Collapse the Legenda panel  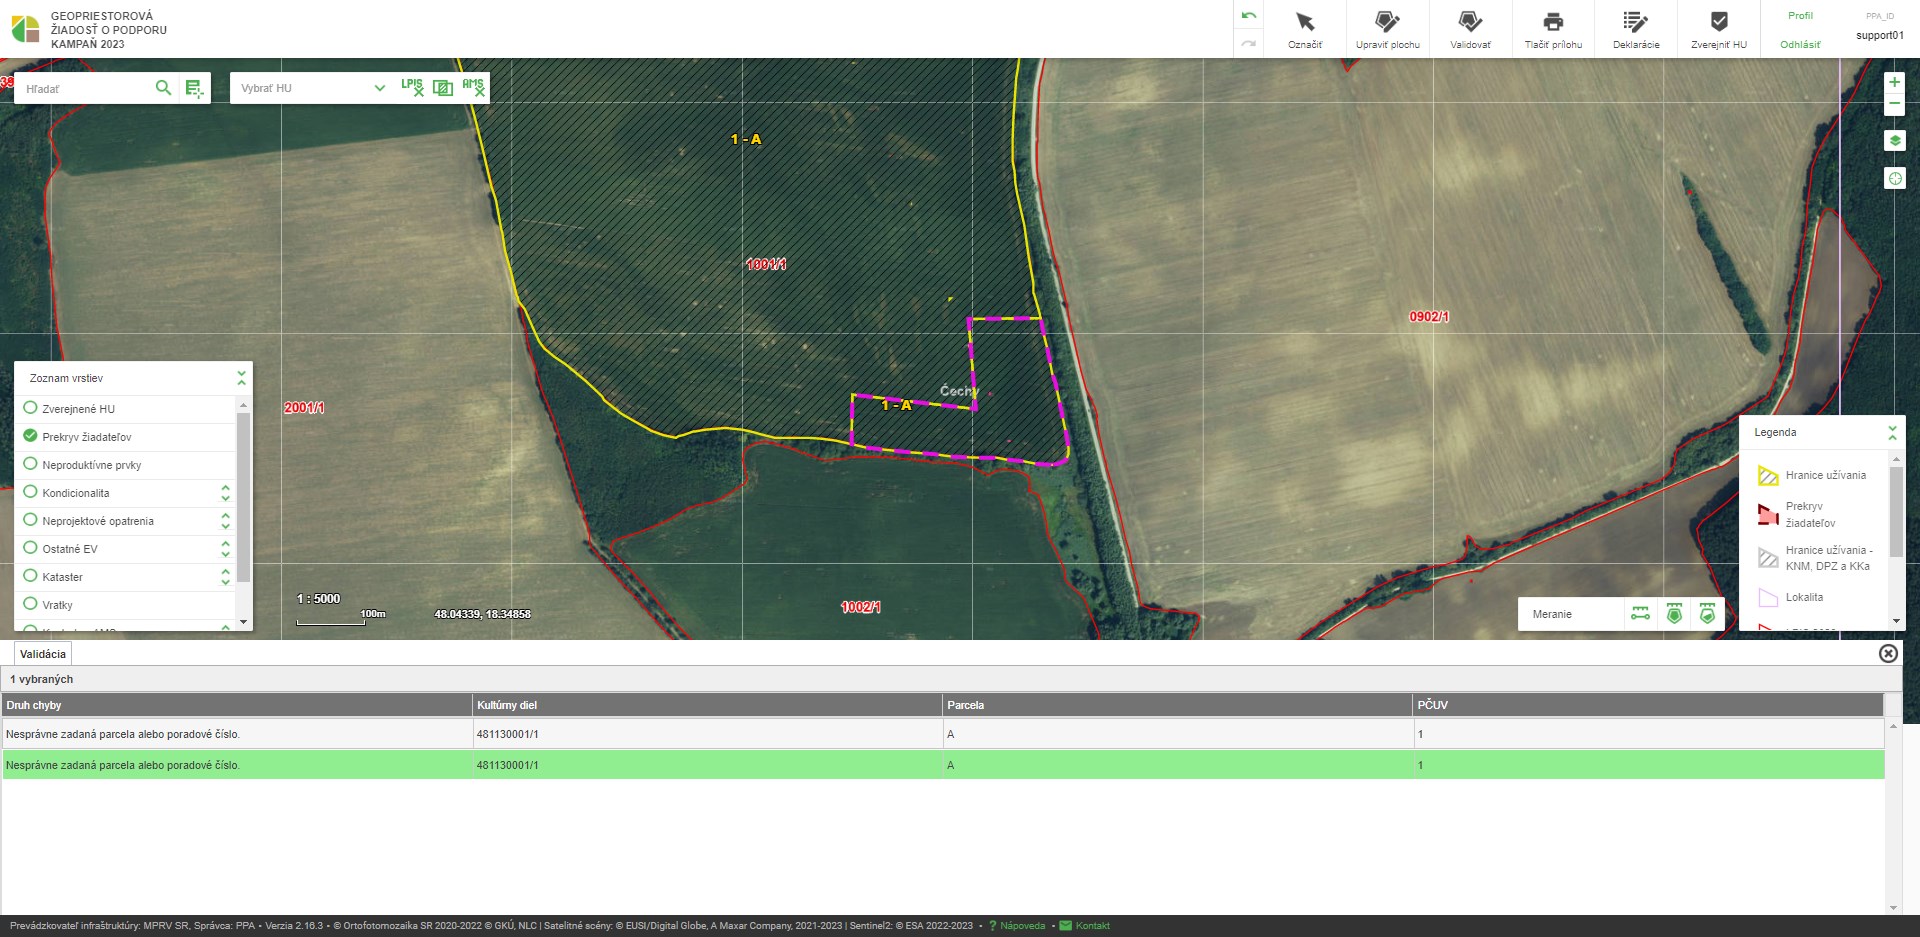(x=1892, y=432)
